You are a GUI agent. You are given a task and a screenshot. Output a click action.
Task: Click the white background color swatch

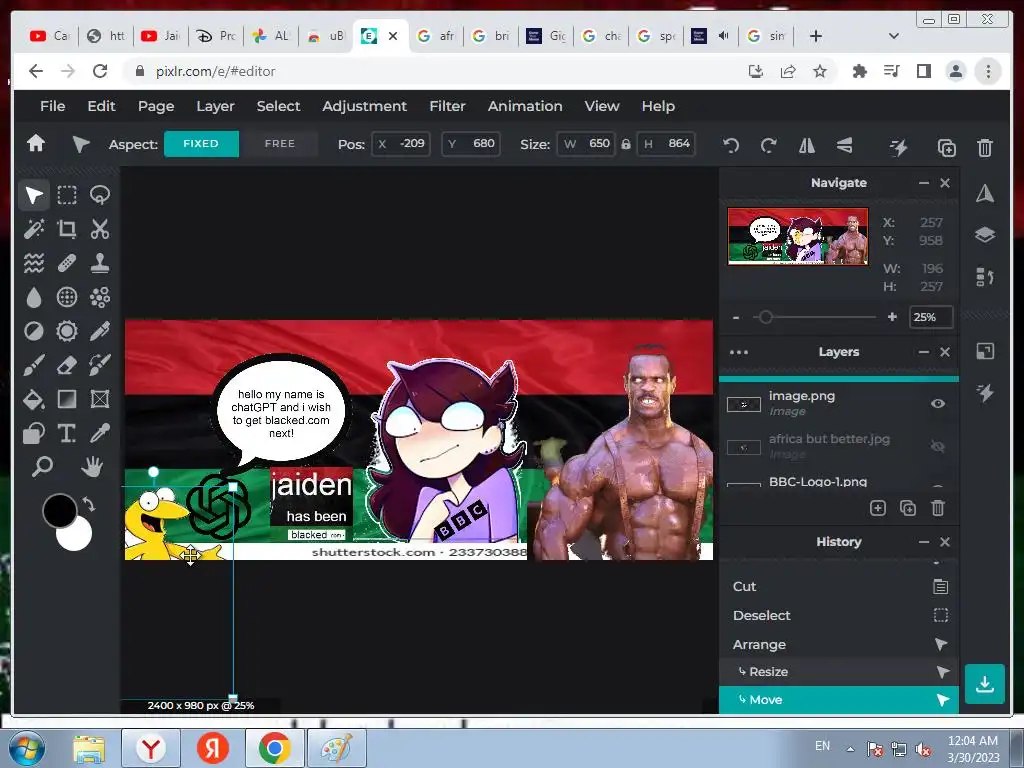coord(77,537)
